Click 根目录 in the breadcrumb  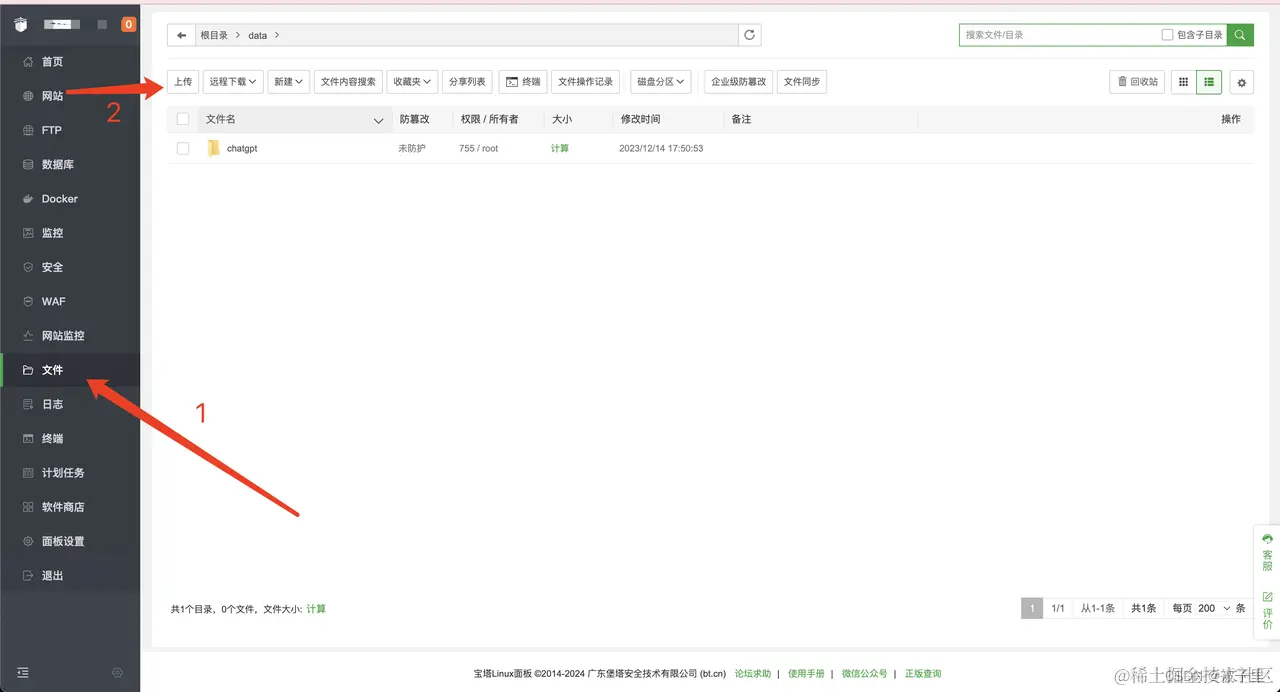[214, 35]
